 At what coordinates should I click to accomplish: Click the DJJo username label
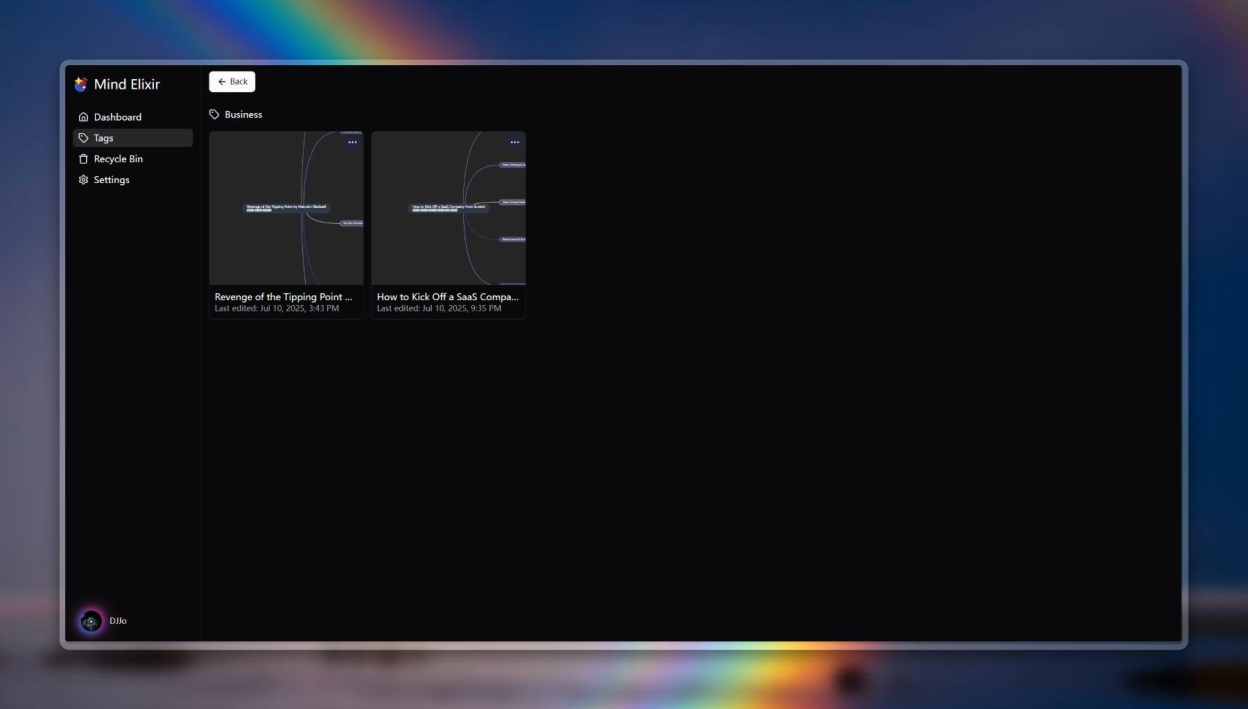(x=118, y=621)
